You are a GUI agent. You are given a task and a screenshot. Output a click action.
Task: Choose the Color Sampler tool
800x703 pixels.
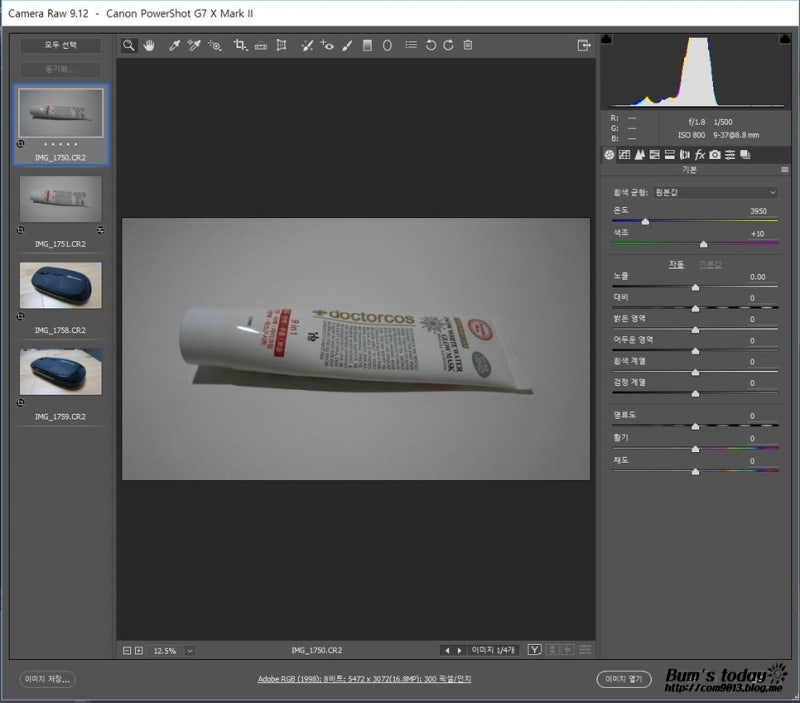tap(194, 45)
